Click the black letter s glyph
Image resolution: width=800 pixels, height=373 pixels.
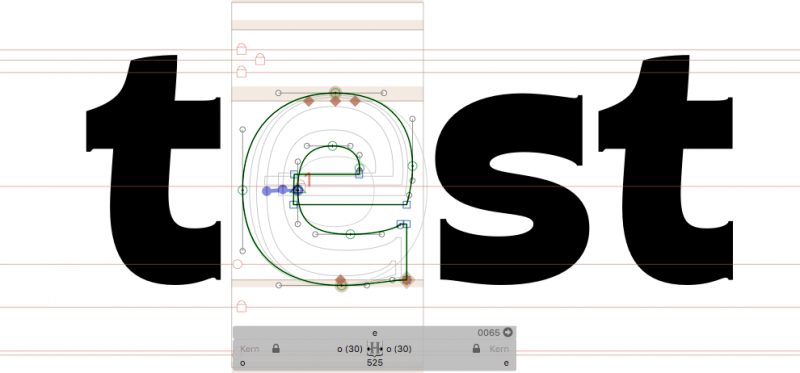[x=514, y=189]
